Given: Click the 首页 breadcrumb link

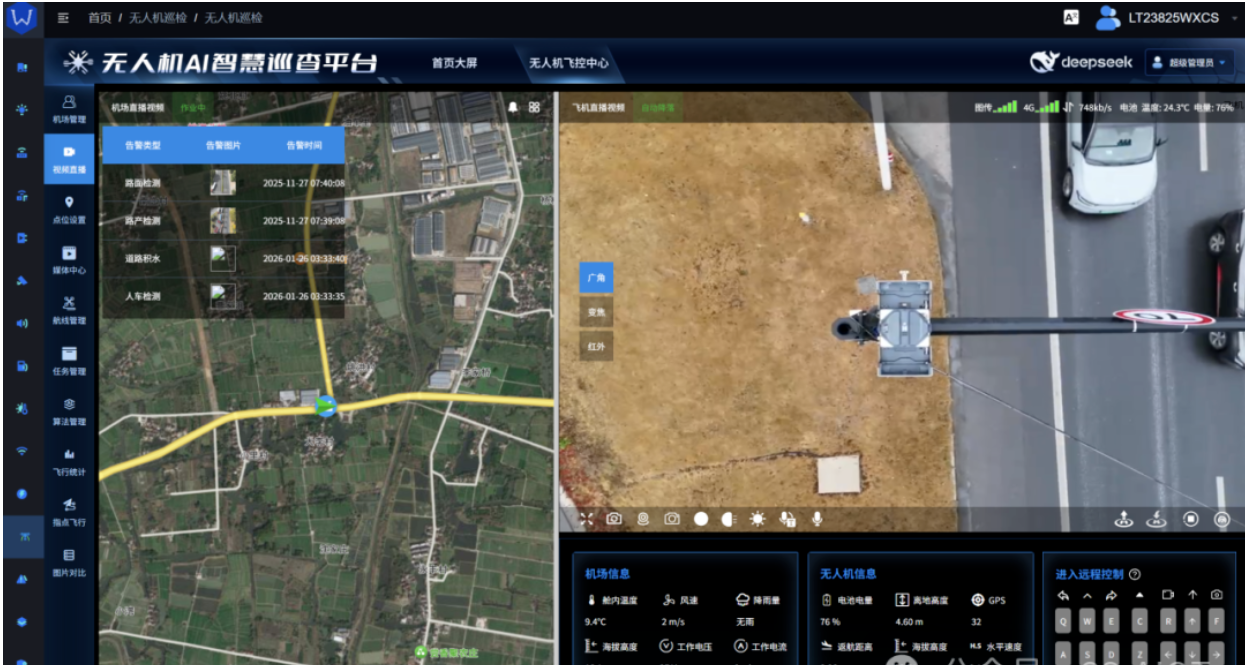Looking at the screenshot, I should click(x=99, y=18).
